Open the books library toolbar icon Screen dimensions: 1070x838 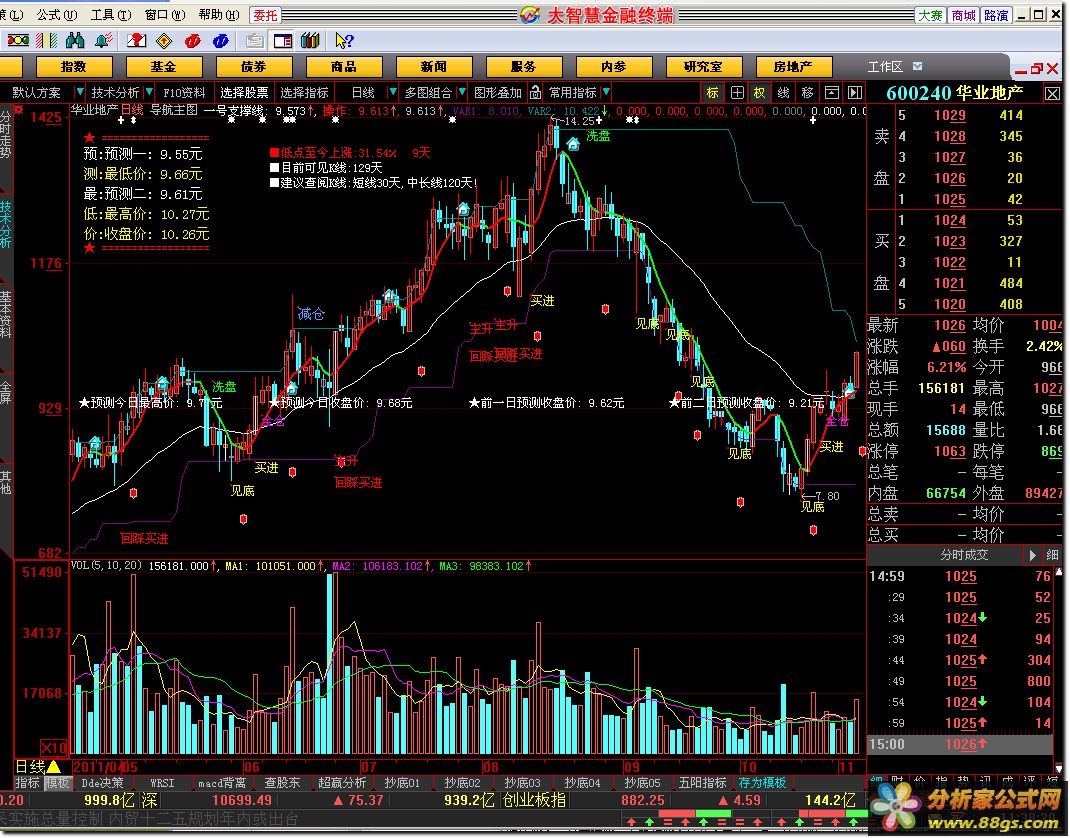310,41
